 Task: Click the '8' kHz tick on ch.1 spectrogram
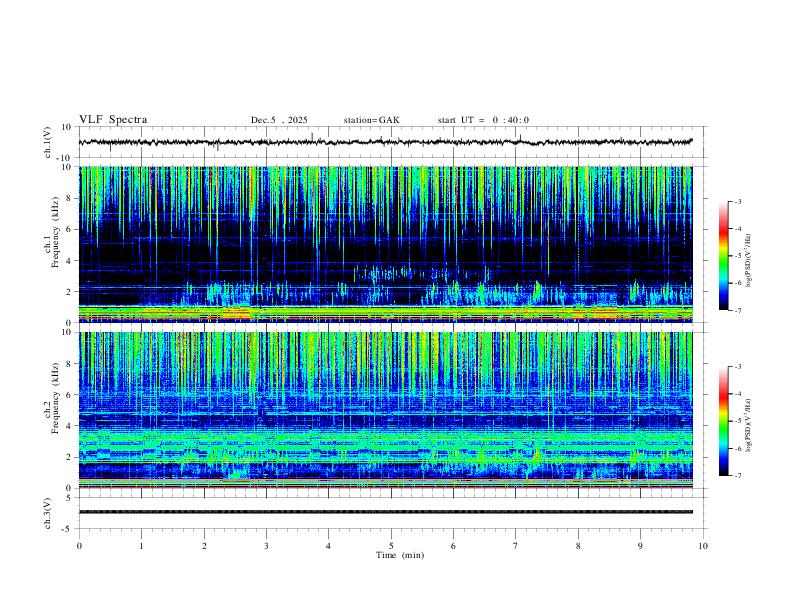click(x=70, y=198)
